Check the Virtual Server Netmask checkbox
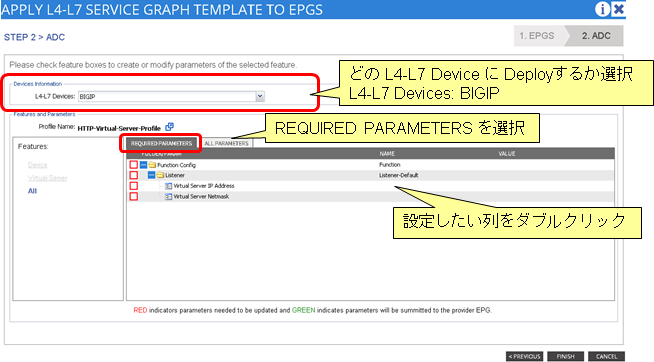Viewport: 654px width, 362px height. tap(133, 196)
